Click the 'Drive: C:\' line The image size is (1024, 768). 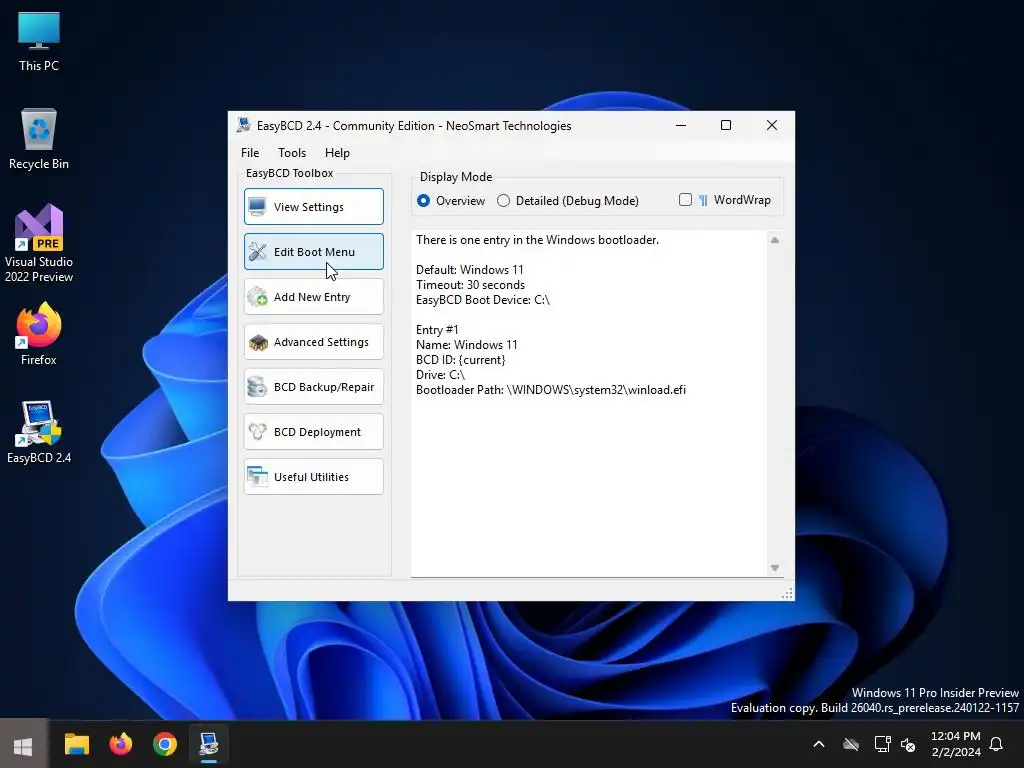point(440,375)
